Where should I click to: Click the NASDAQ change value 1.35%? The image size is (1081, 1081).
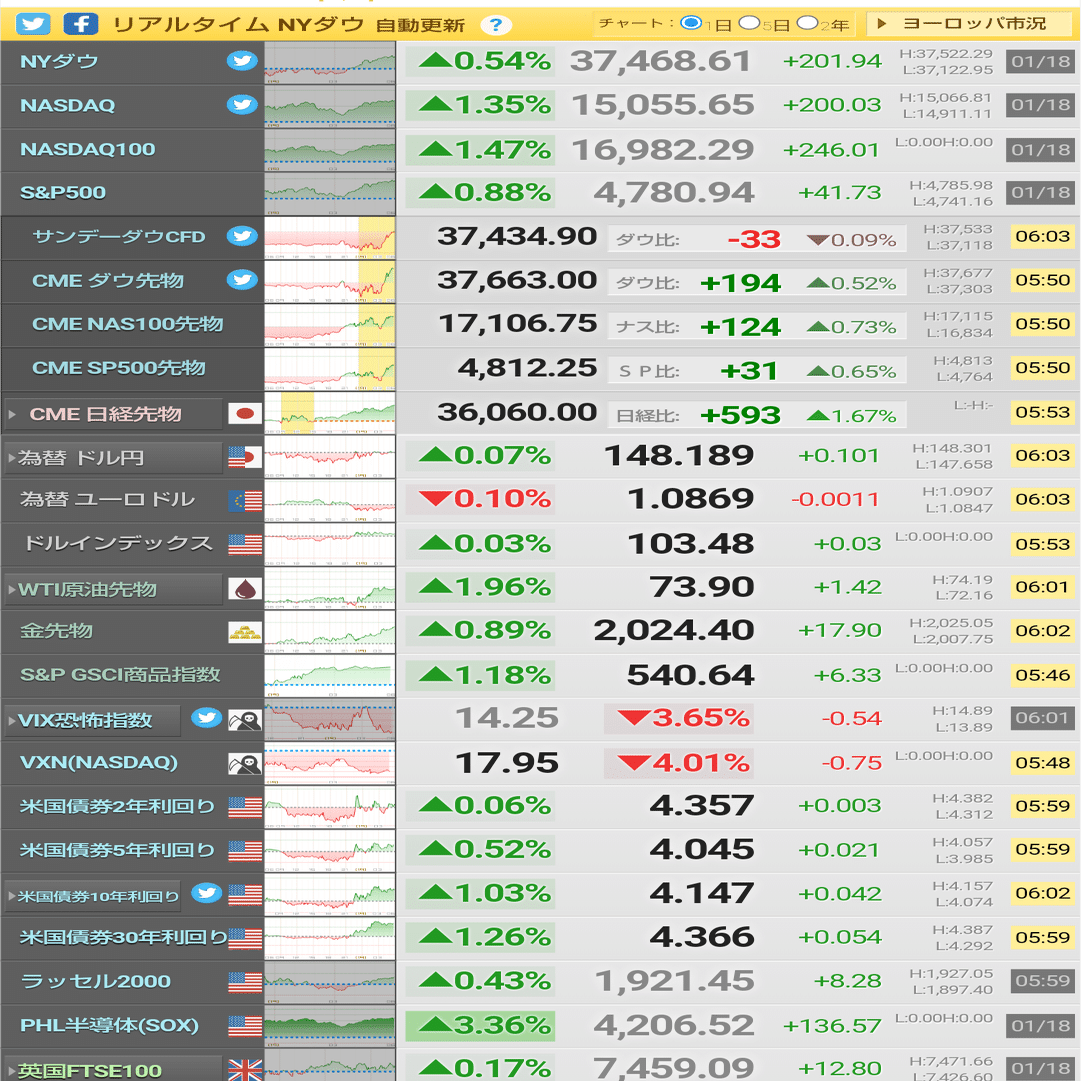pyautogui.click(x=481, y=105)
